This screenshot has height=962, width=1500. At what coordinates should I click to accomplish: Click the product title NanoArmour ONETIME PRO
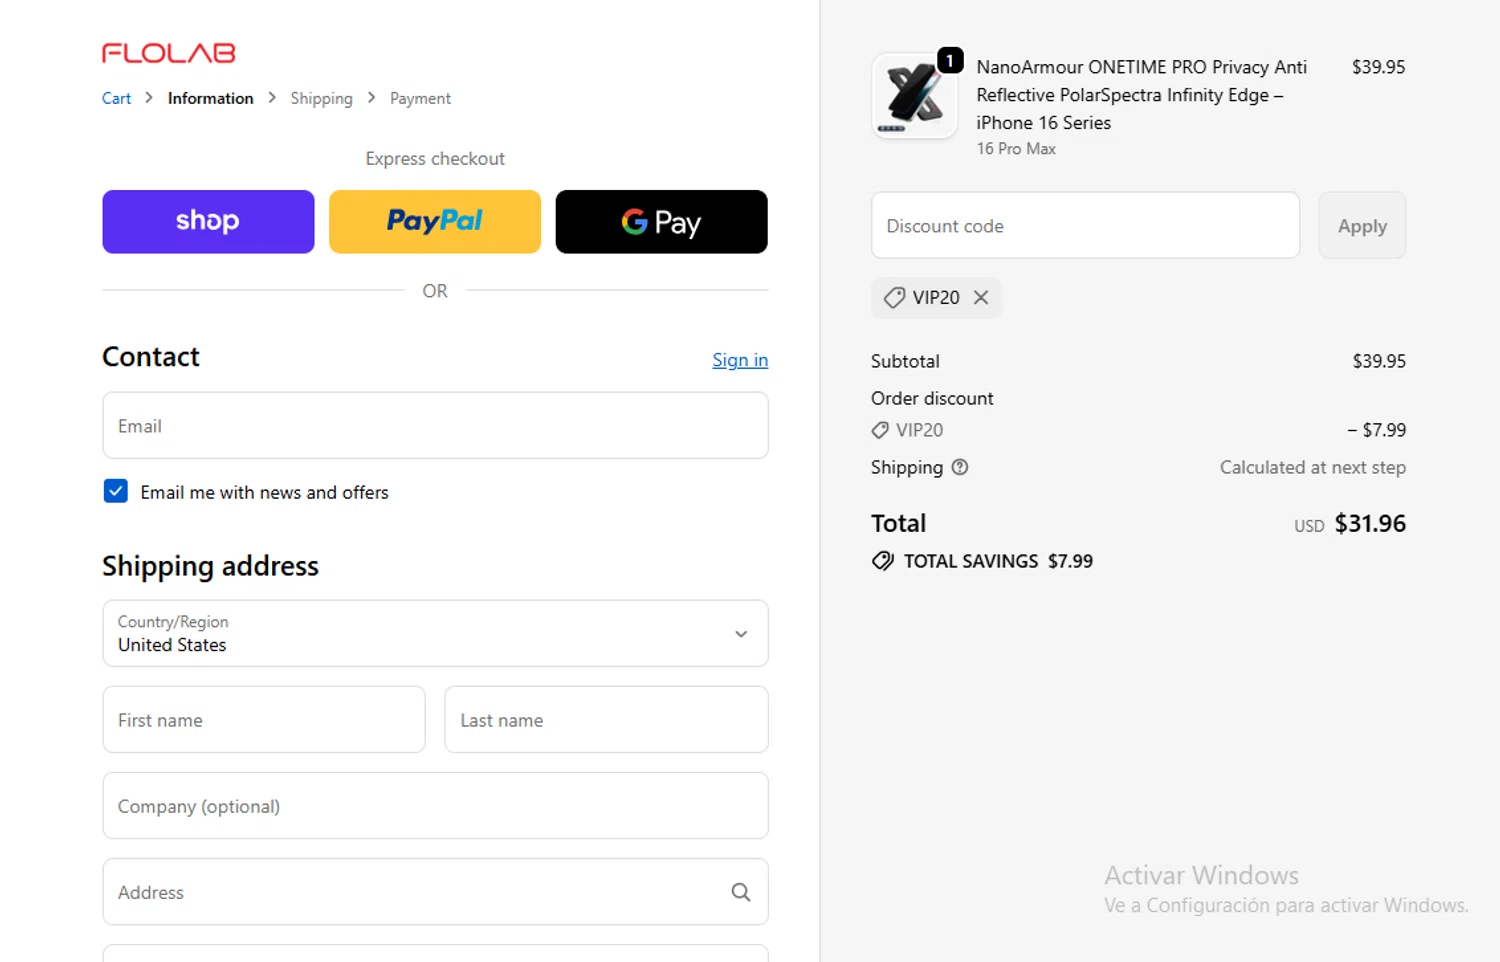click(1142, 95)
